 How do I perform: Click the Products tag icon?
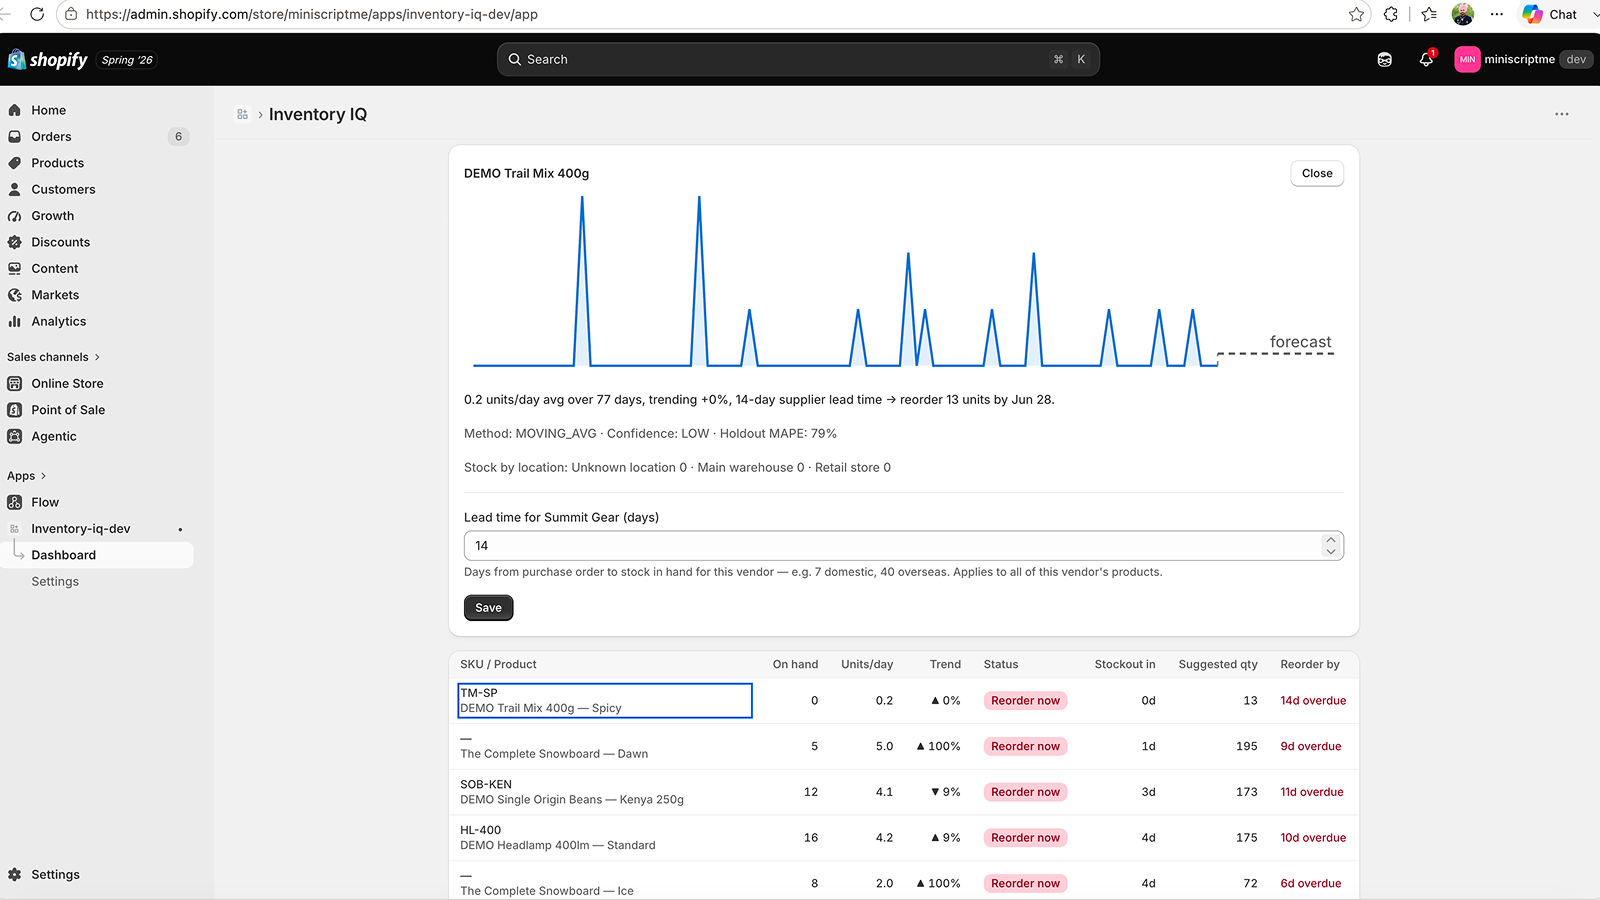(15, 163)
